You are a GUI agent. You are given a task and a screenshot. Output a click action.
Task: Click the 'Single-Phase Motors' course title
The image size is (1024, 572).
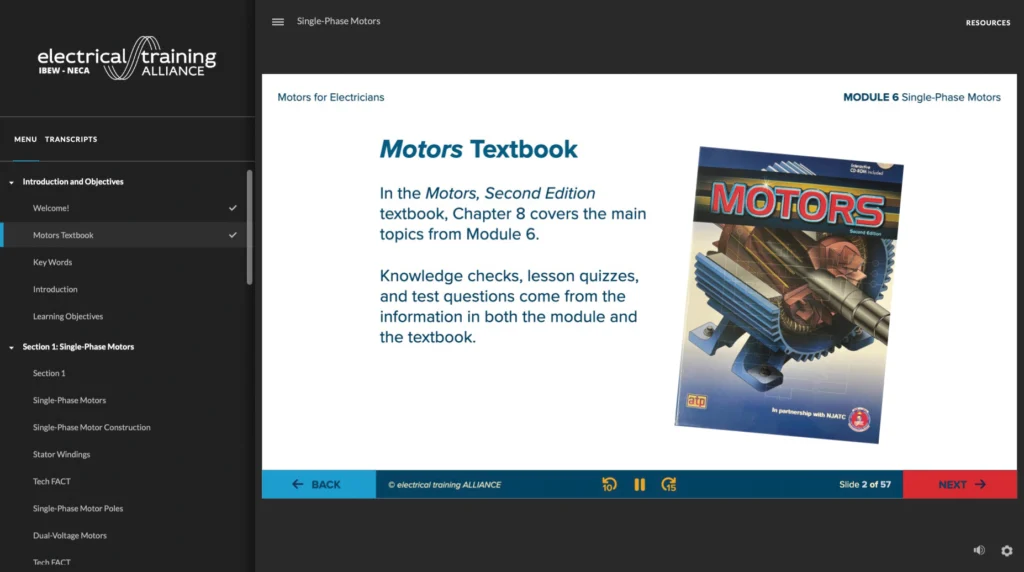338,21
